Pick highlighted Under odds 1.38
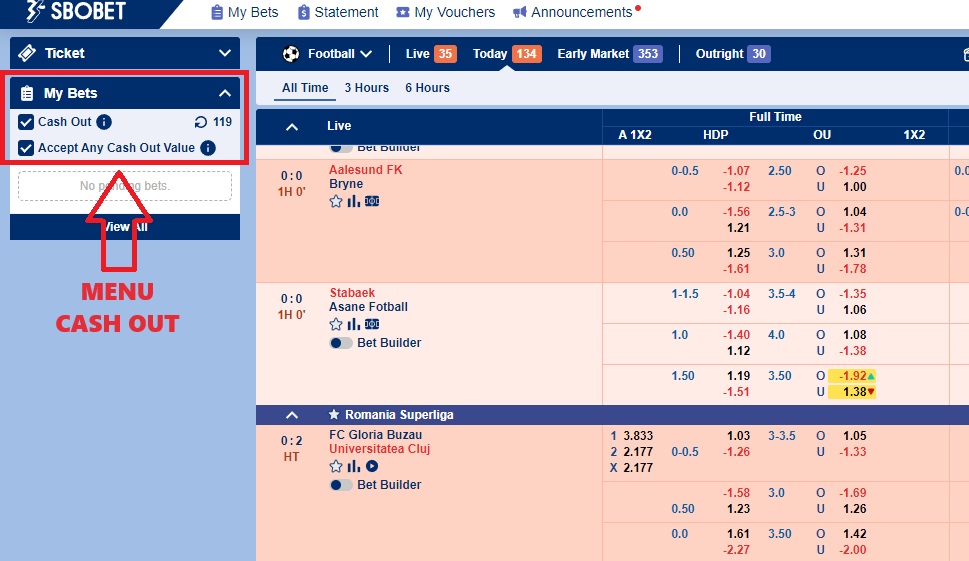Image resolution: width=969 pixels, height=561 pixels. (x=852, y=392)
